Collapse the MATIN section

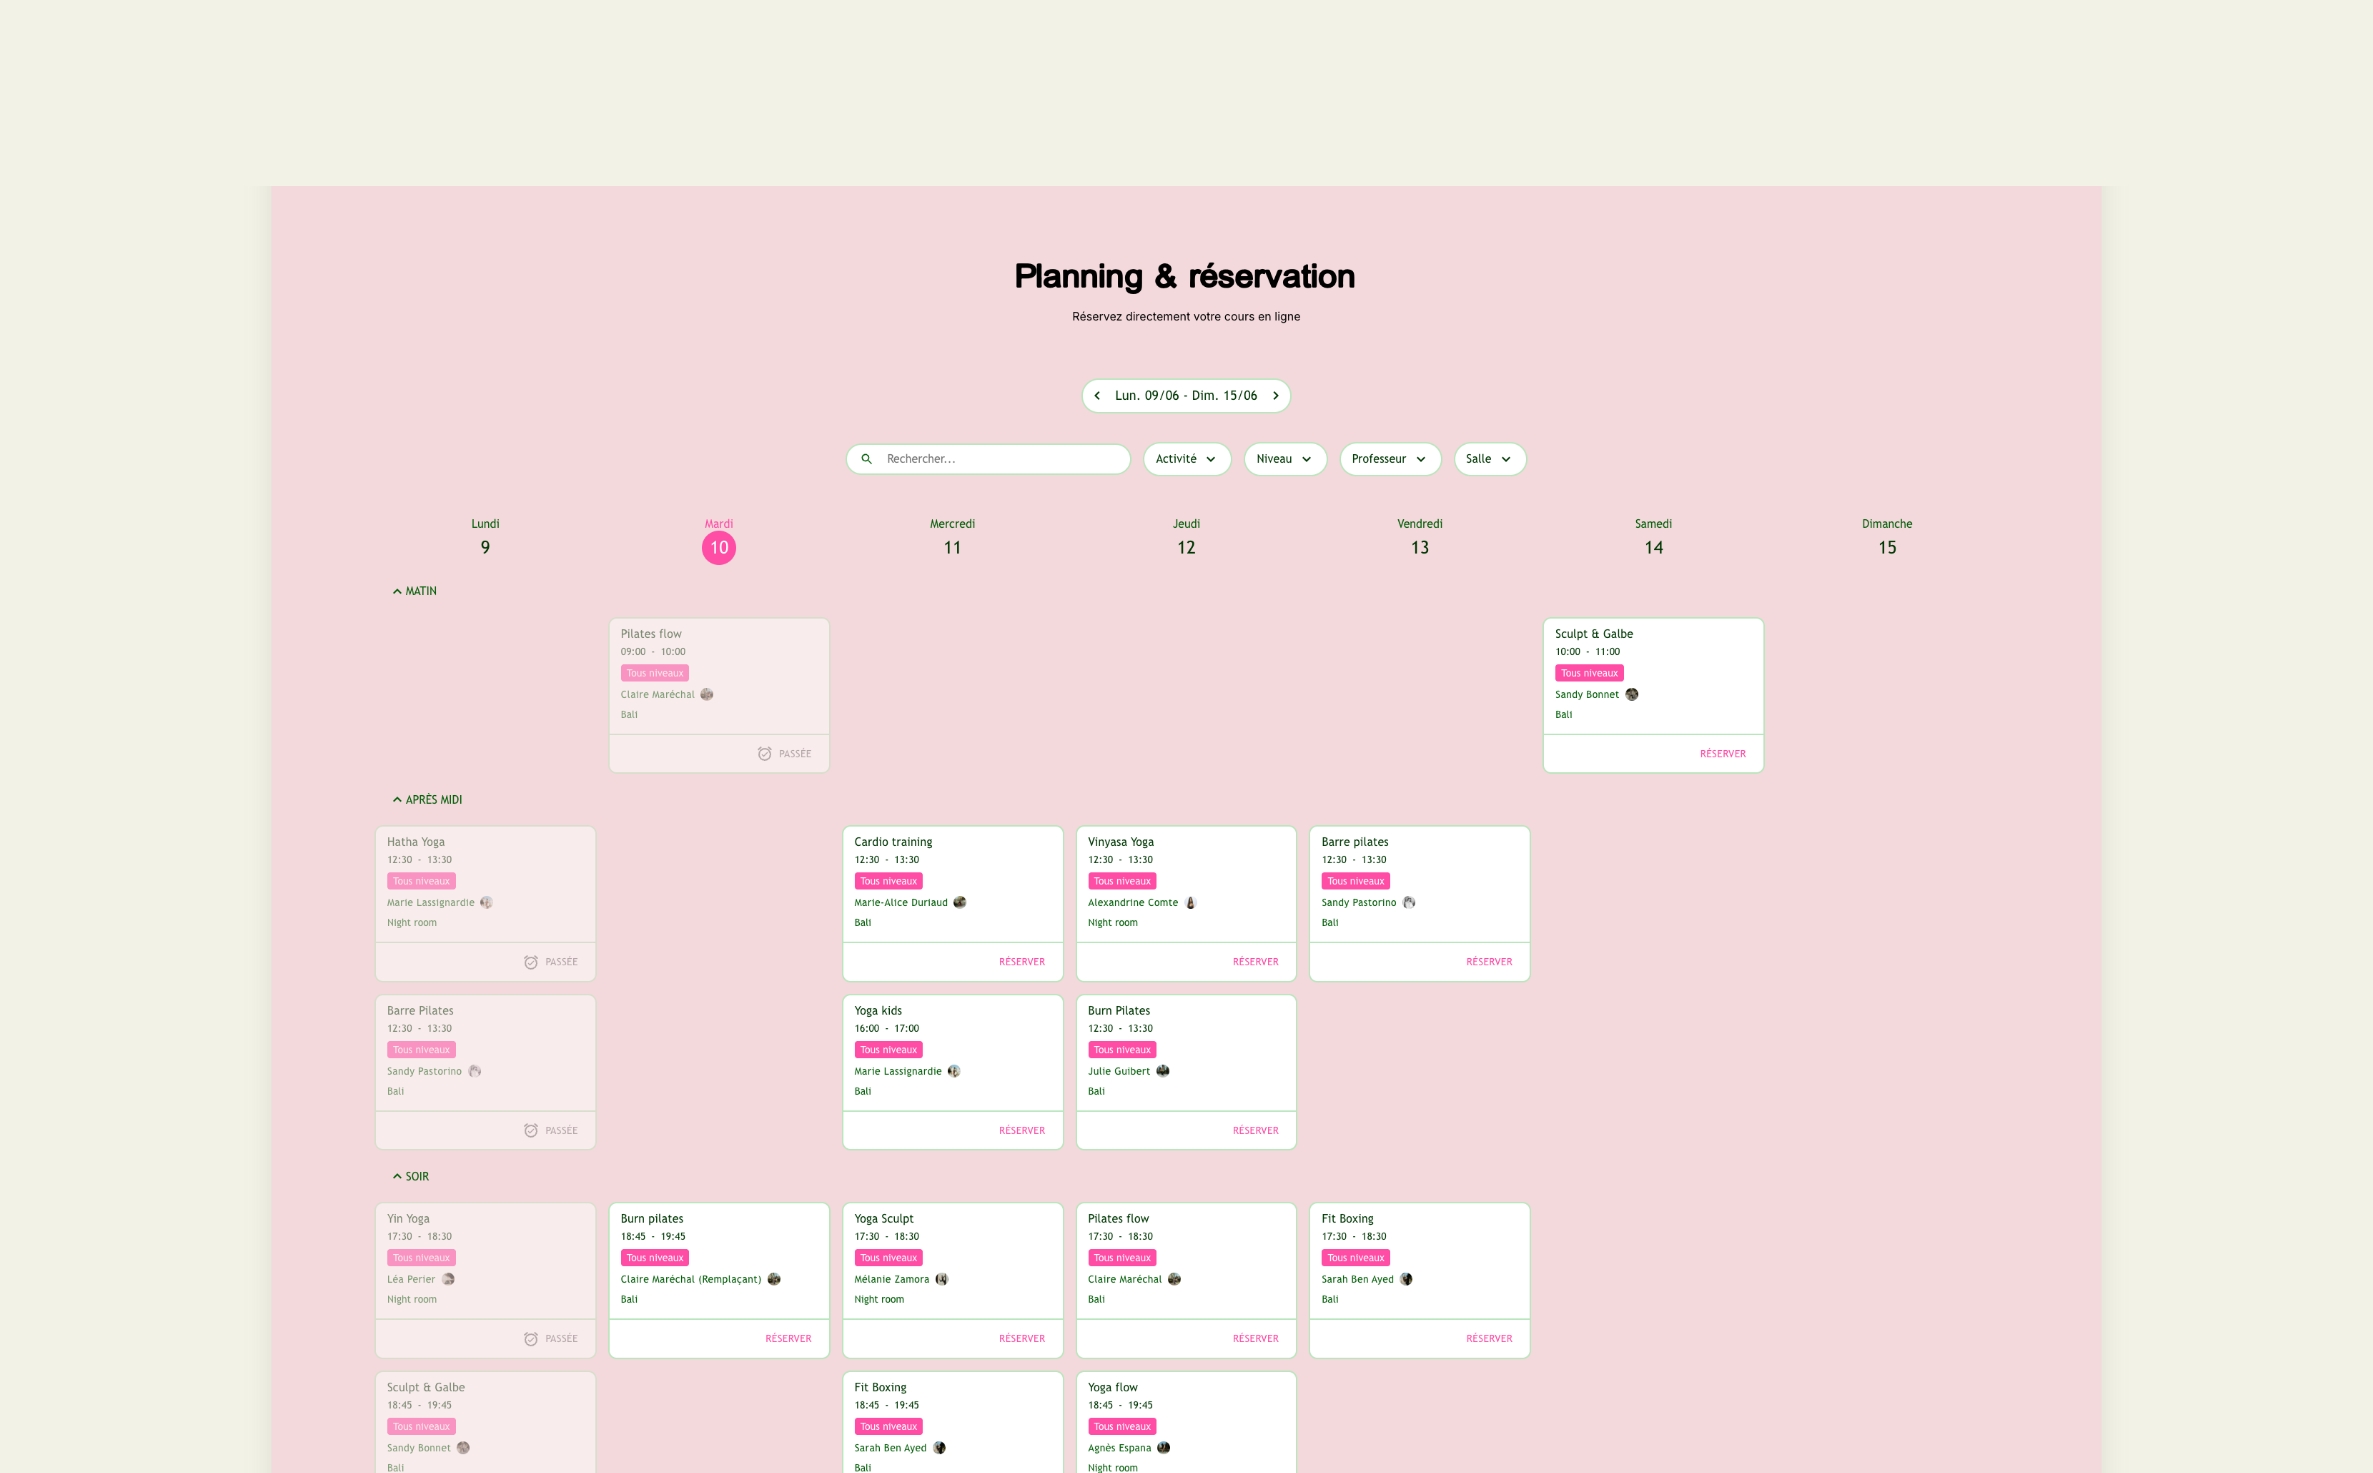point(414,591)
